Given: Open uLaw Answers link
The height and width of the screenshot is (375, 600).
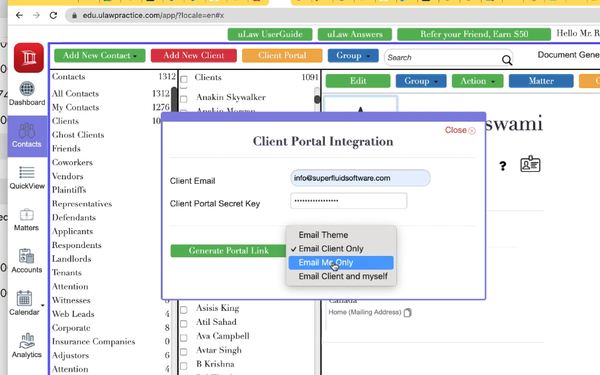Looking at the screenshot, I should tap(355, 34).
